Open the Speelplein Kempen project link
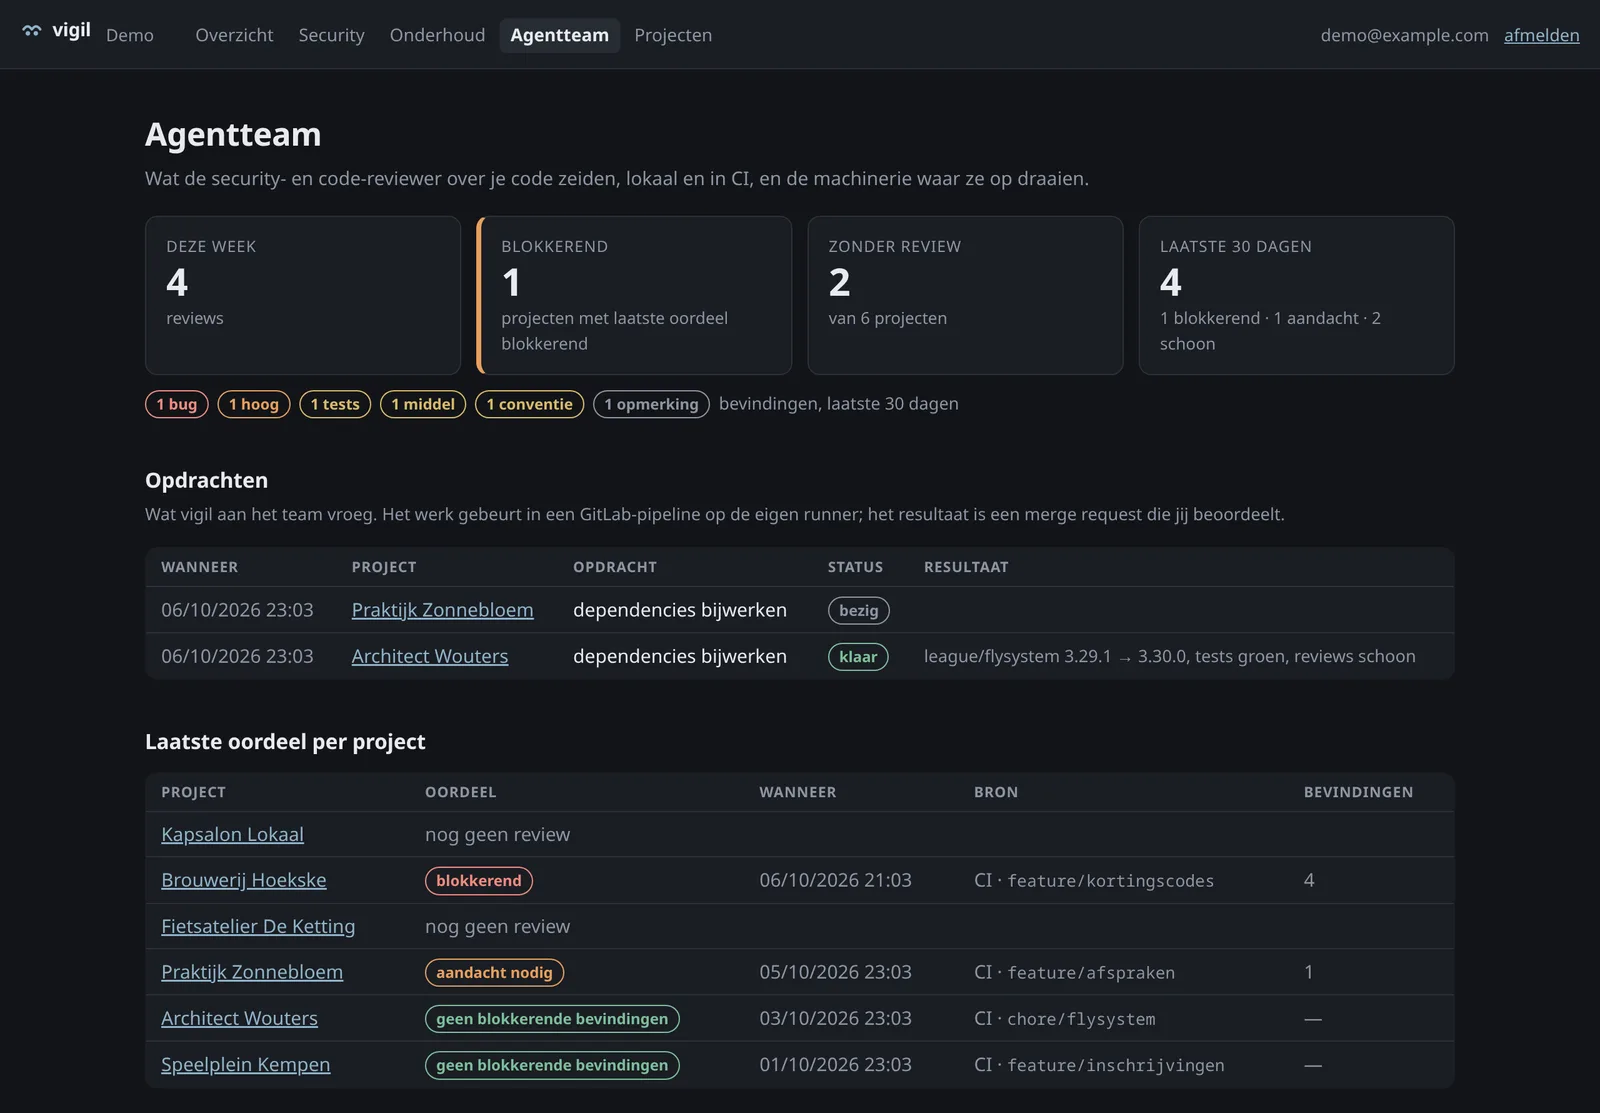Image resolution: width=1600 pixels, height=1113 pixels. tap(246, 1064)
